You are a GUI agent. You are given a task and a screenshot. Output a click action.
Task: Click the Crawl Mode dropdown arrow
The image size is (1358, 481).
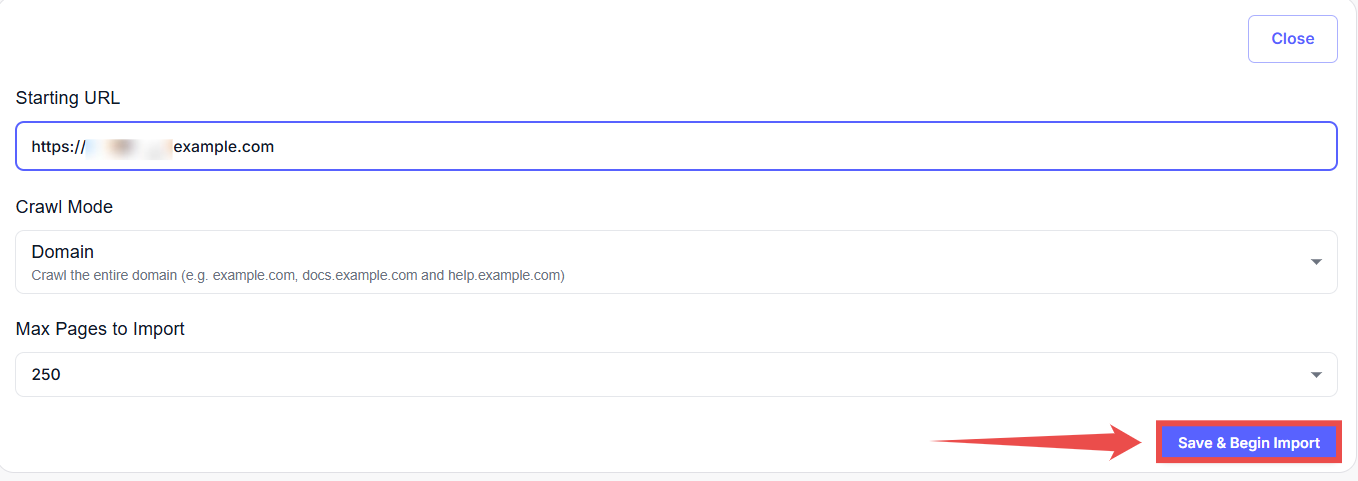tap(1316, 262)
